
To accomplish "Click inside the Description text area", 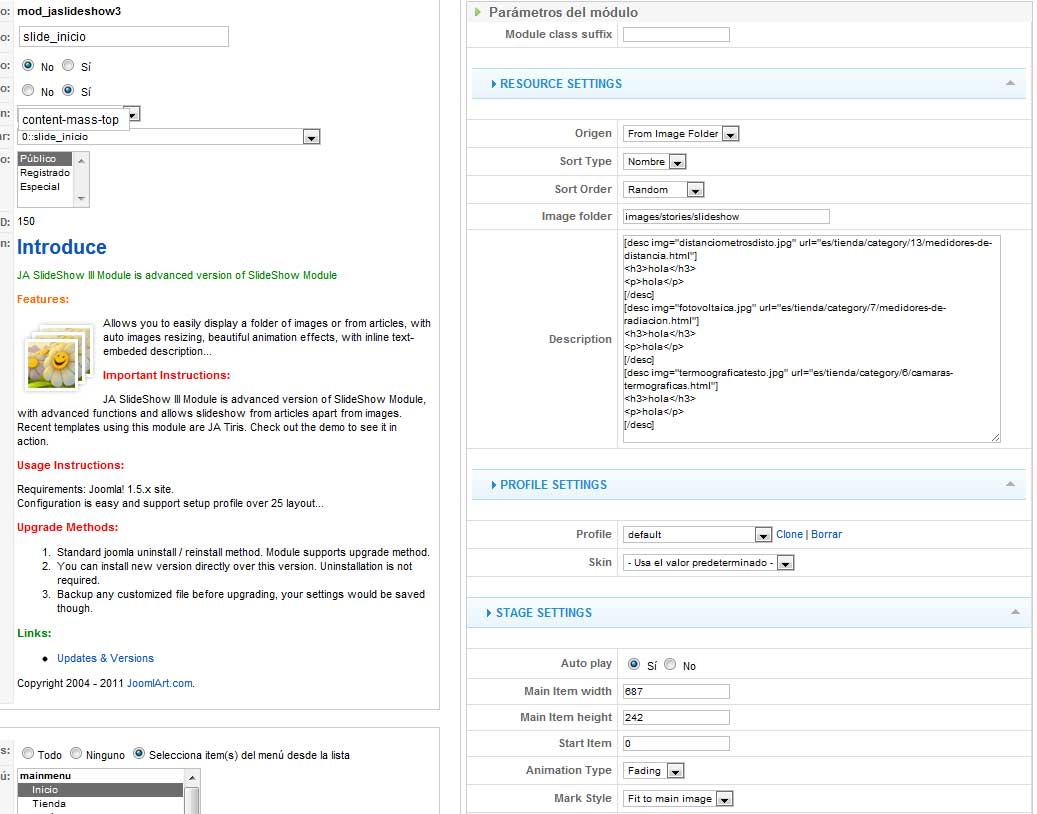I will point(811,339).
